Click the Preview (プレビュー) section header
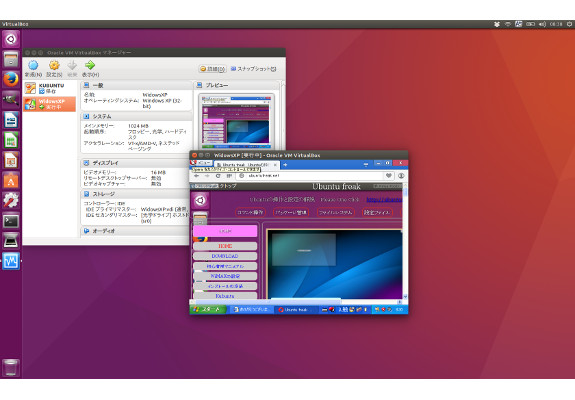575x400 pixels. [237, 85]
